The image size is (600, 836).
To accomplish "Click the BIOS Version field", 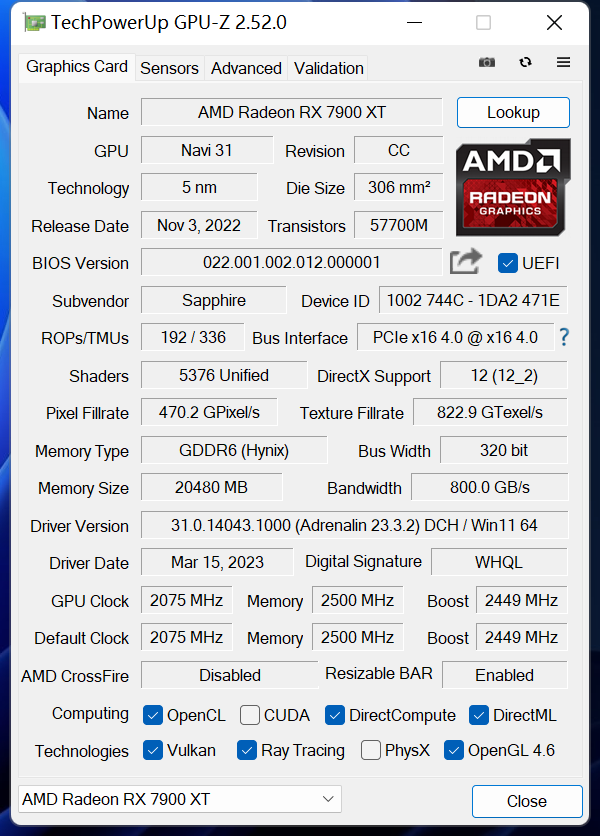I will point(291,263).
